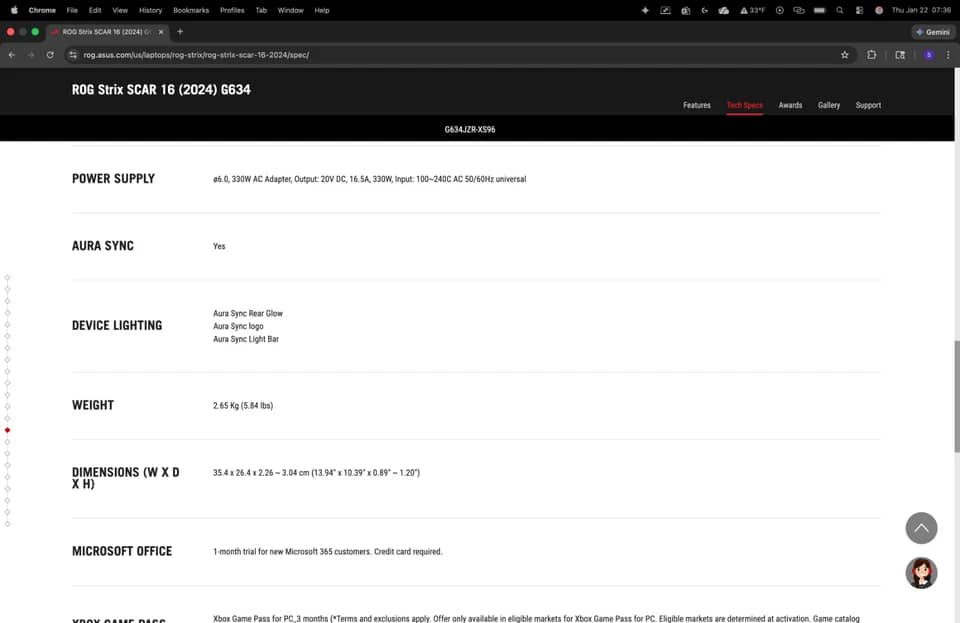Open the Window menu
This screenshot has height=623, width=960.
[x=291, y=10]
